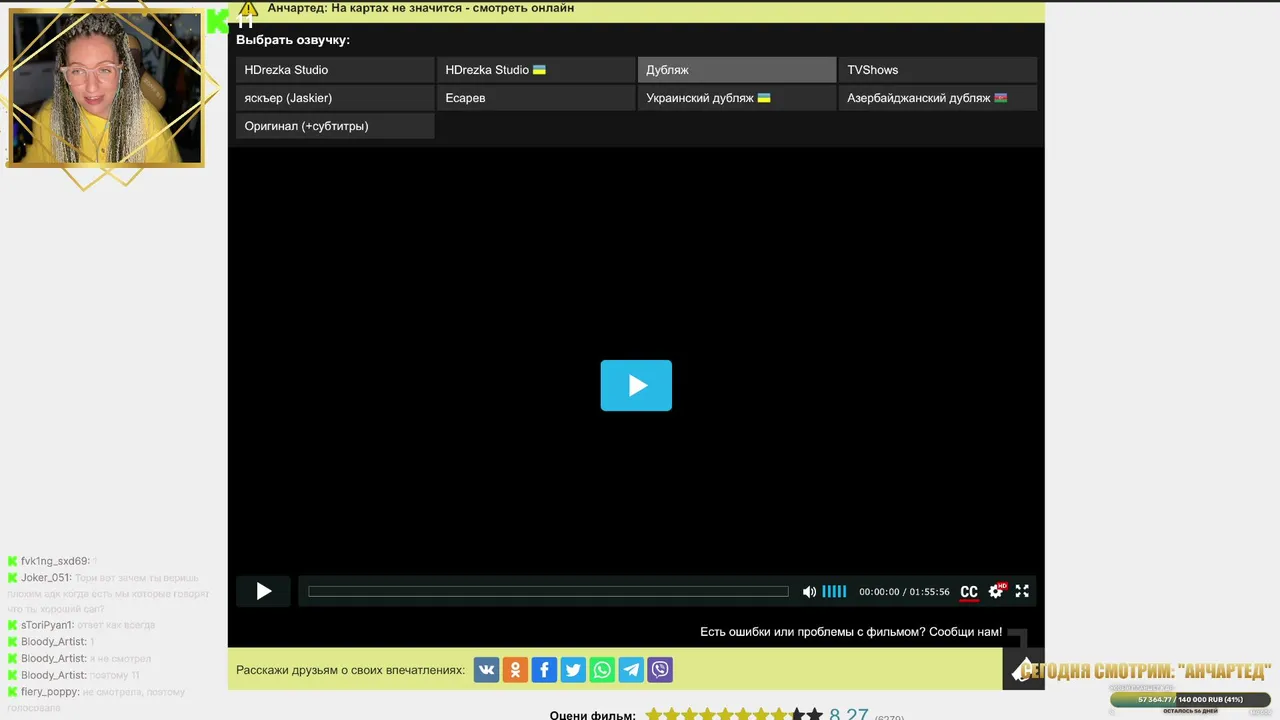
Task: Click the 140 000 RUB donation goal bar
Action: coord(1190,700)
